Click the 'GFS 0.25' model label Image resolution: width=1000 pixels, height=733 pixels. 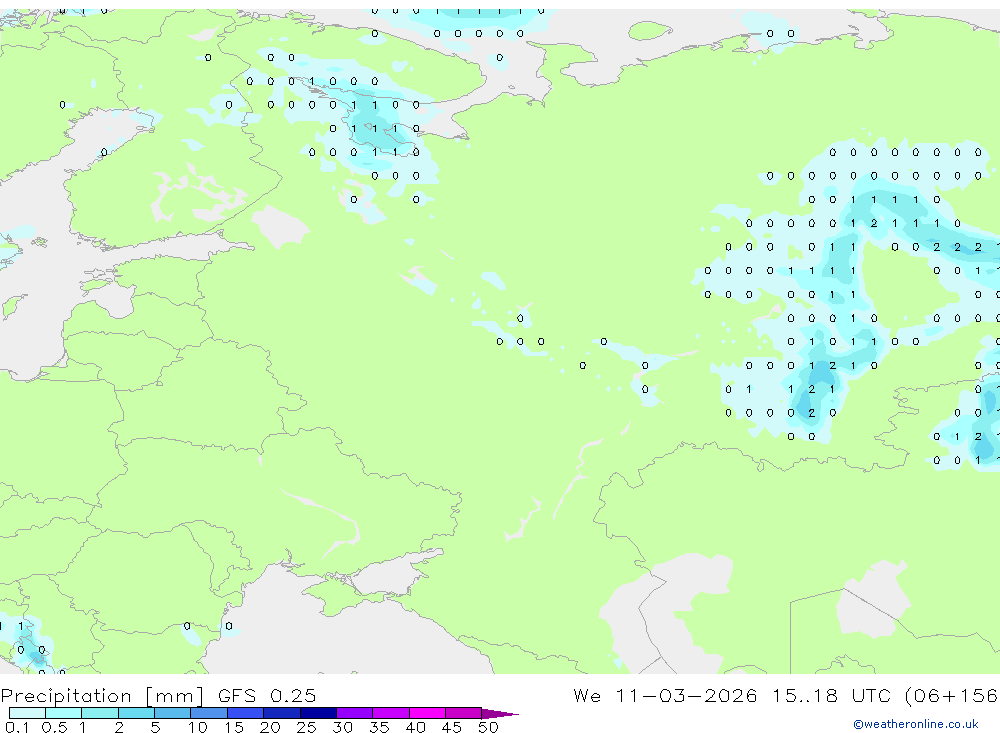(267, 695)
